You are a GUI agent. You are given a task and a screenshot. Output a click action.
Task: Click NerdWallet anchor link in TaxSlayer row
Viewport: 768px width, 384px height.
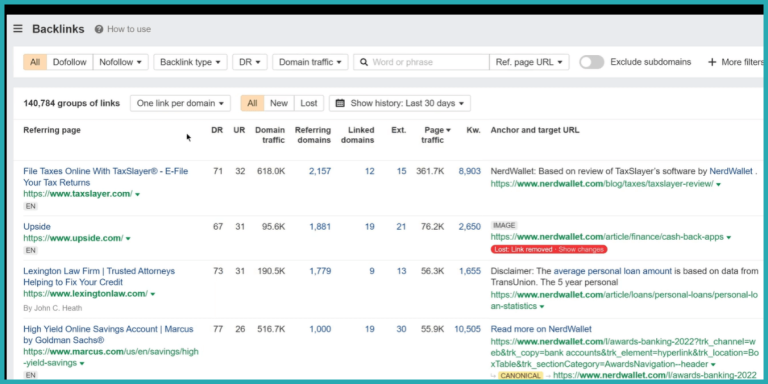point(731,171)
